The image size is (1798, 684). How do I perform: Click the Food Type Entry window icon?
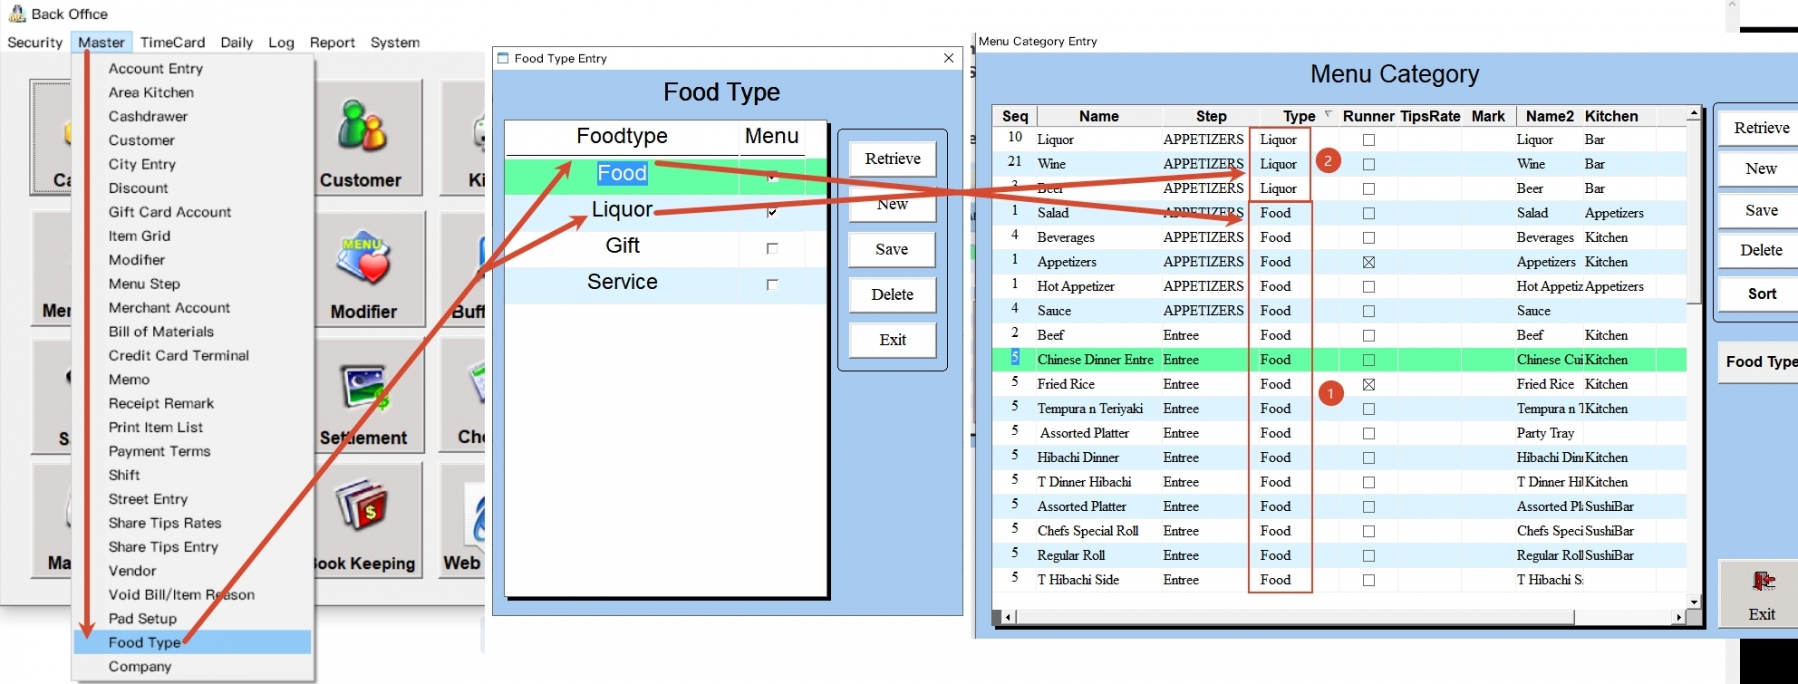tap(504, 58)
